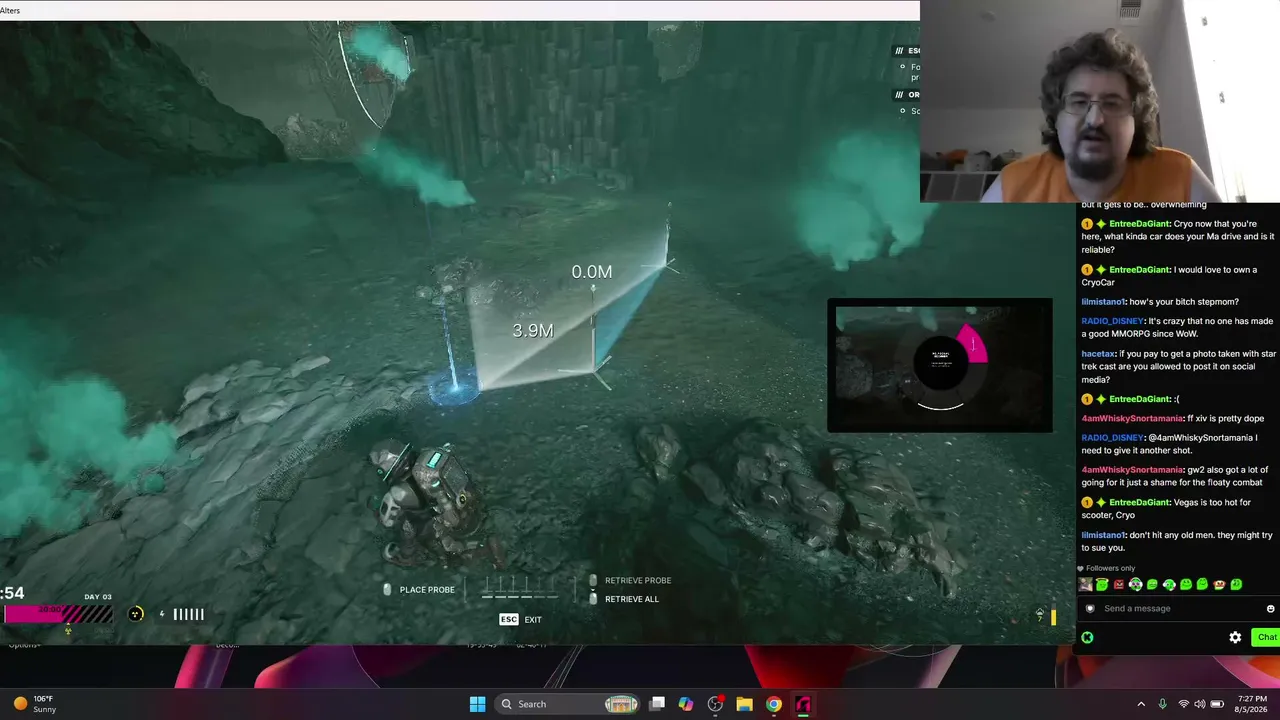The width and height of the screenshot is (1280, 720).
Task: Click the Kick logo icon below chat
Action: (1087, 637)
